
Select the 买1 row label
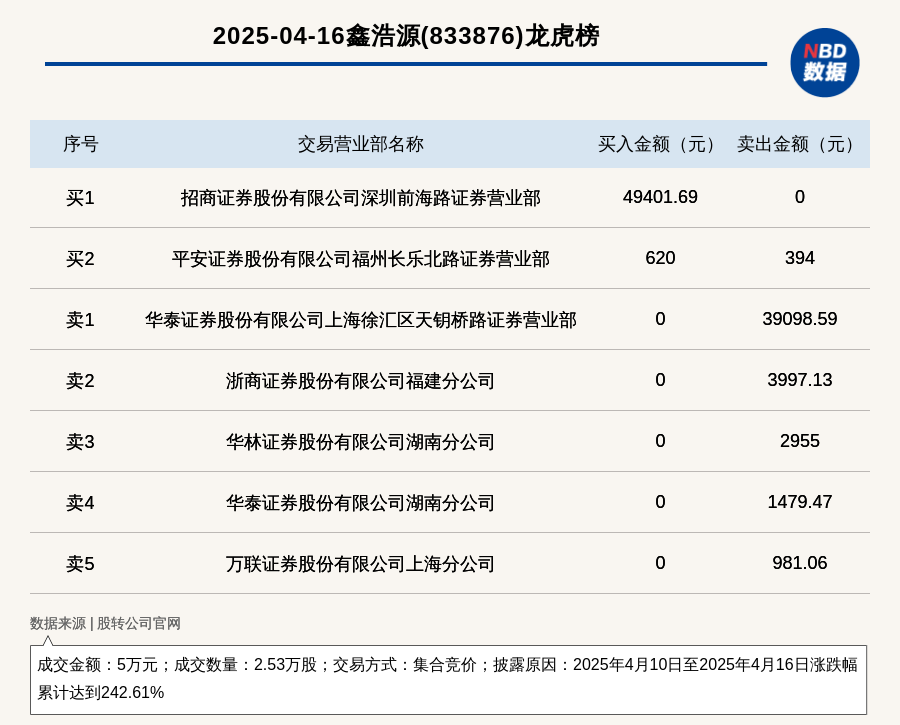pyautogui.click(x=80, y=198)
